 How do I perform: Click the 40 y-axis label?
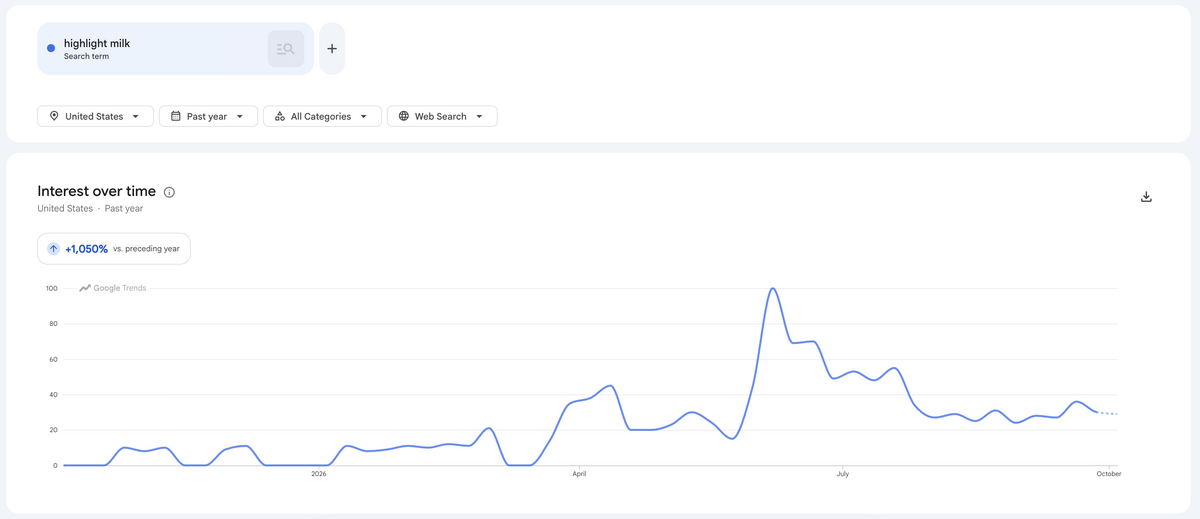[x=53, y=395]
